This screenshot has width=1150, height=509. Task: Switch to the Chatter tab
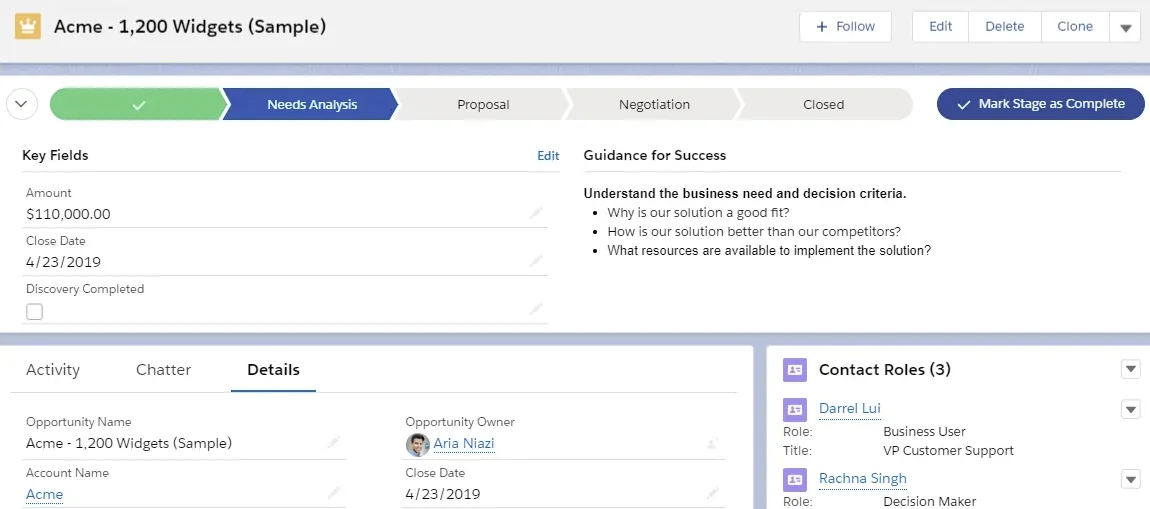(x=164, y=370)
